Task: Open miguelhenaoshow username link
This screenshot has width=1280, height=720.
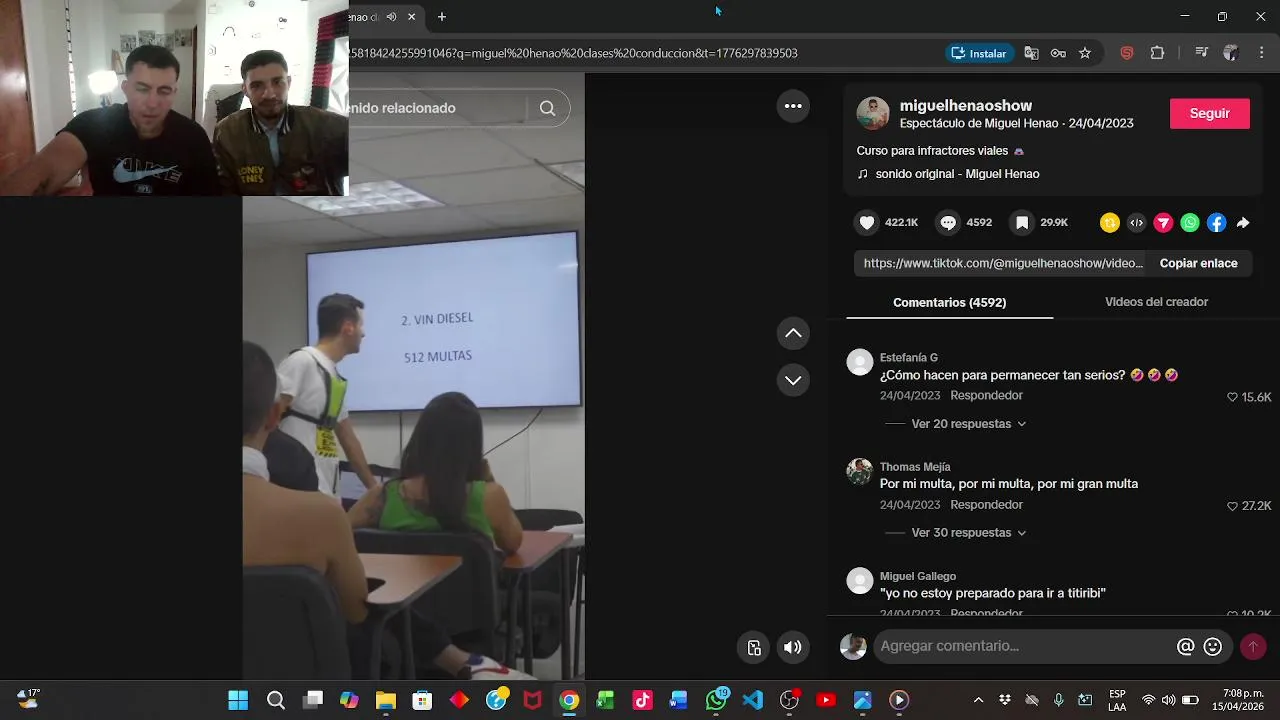Action: [965, 105]
